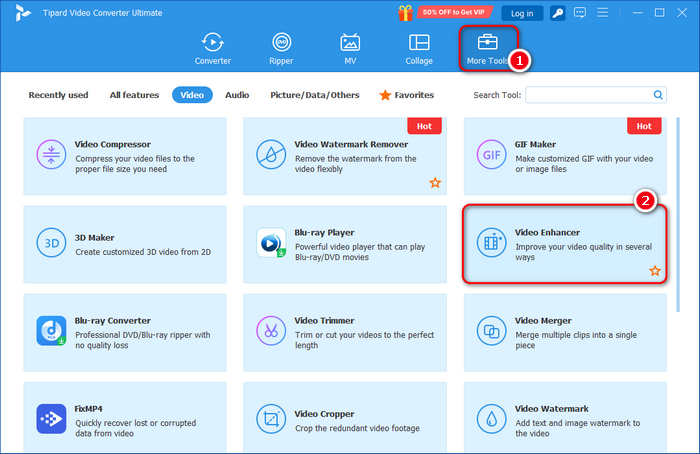Image resolution: width=700 pixels, height=454 pixels.
Task: Click the Video Trimmer scissors icon
Action: pos(271,331)
